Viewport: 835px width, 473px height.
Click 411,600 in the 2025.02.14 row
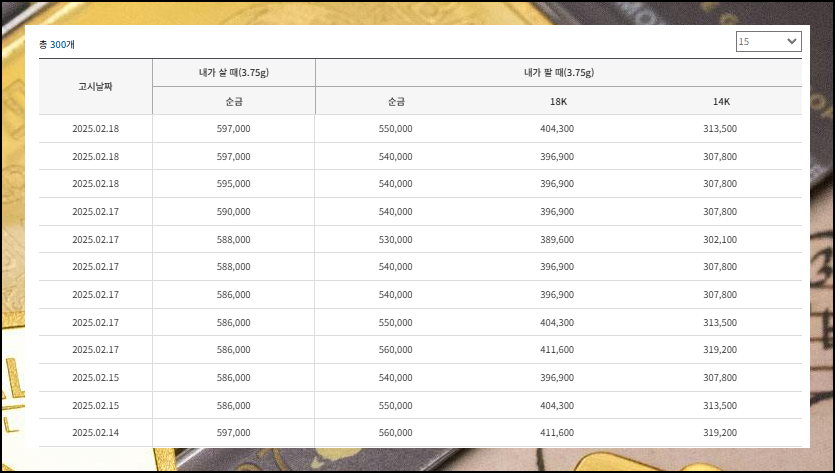click(557, 433)
